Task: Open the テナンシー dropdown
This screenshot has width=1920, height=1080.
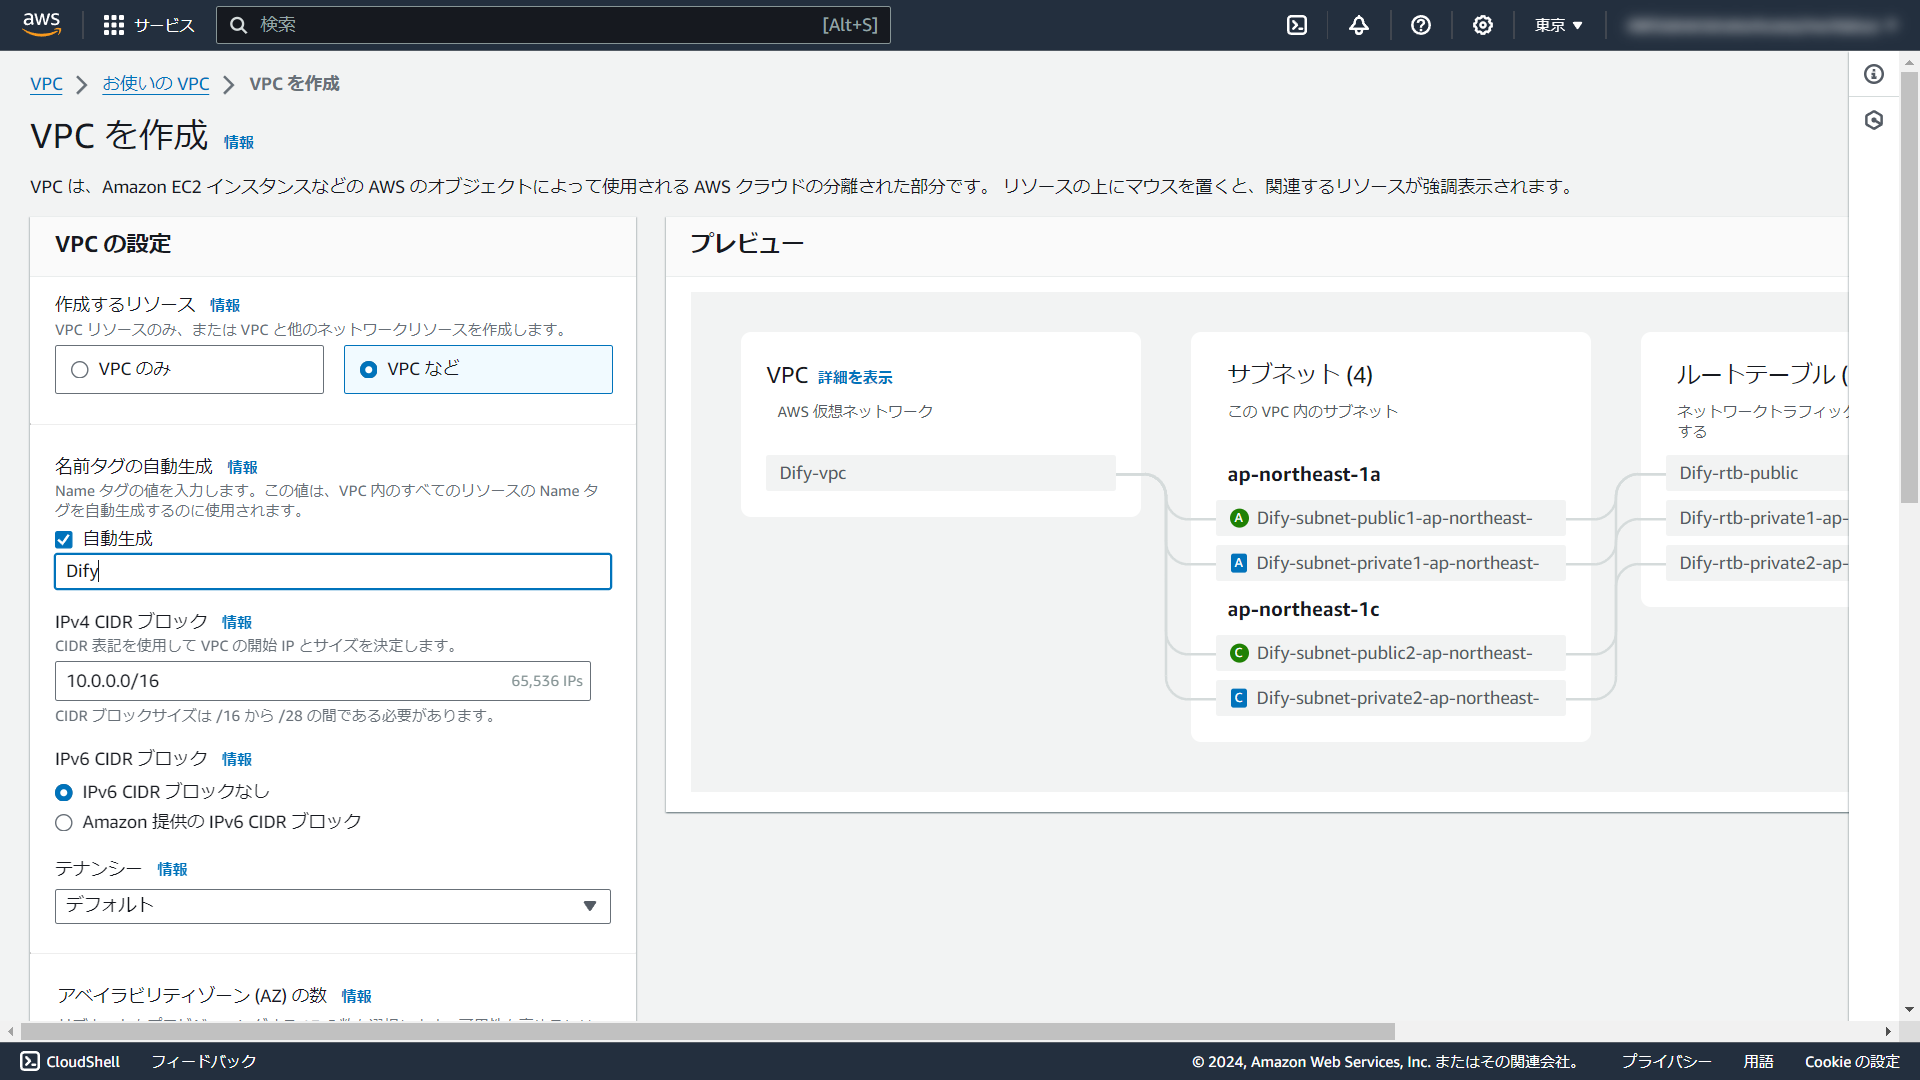Action: (x=332, y=906)
